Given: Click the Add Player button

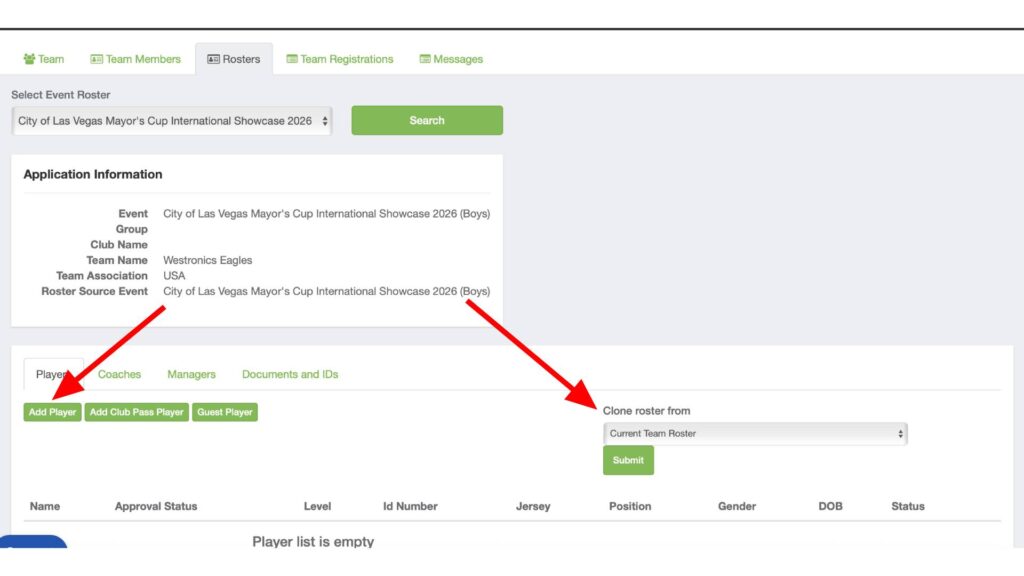Looking at the screenshot, I should tap(52, 412).
